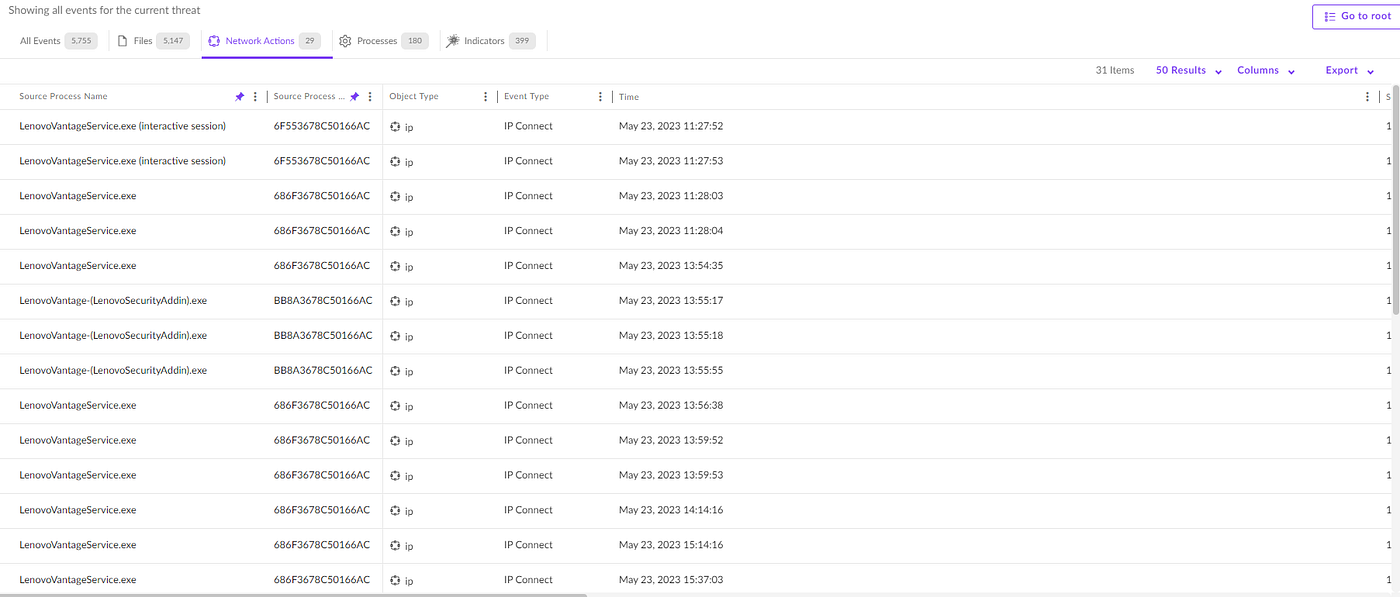The width and height of the screenshot is (1400, 597).
Task: Click ip icon in the 13:55:17 row
Action: pyautogui.click(x=395, y=301)
